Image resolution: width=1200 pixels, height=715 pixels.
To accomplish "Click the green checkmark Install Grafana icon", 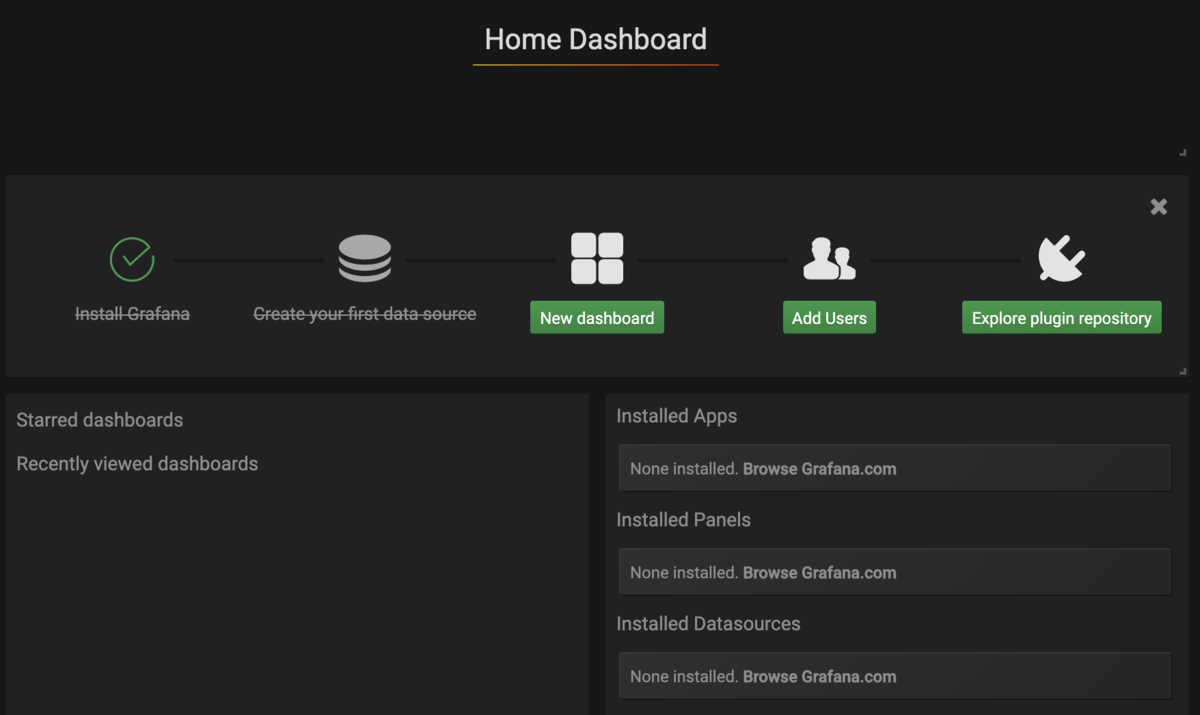I will click(x=132, y=259).
